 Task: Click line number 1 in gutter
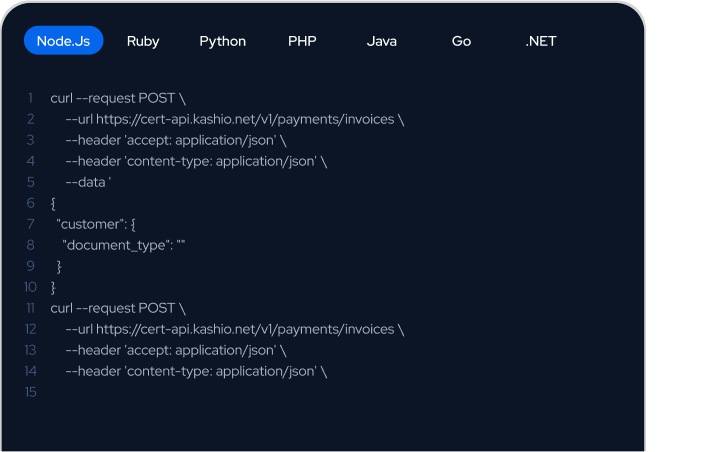pos(30,98)
